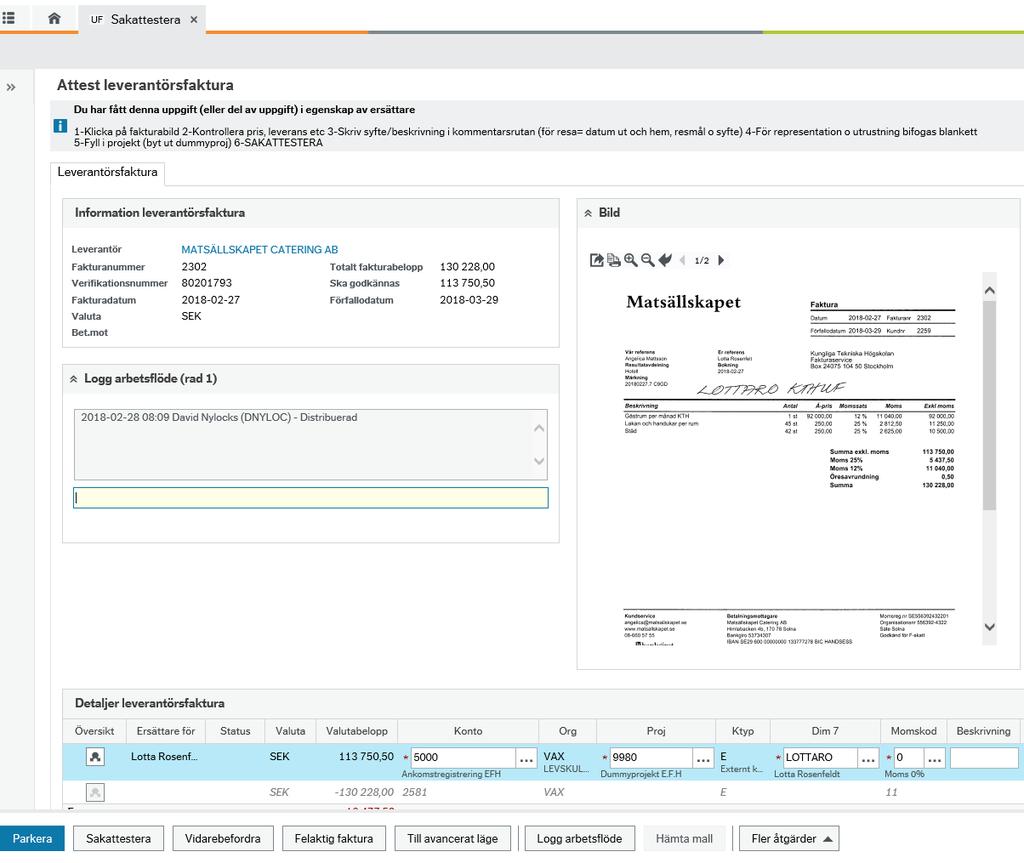1024x863 pixels.
Task: Expand the collapsed left sidebar
Action: 11,87
